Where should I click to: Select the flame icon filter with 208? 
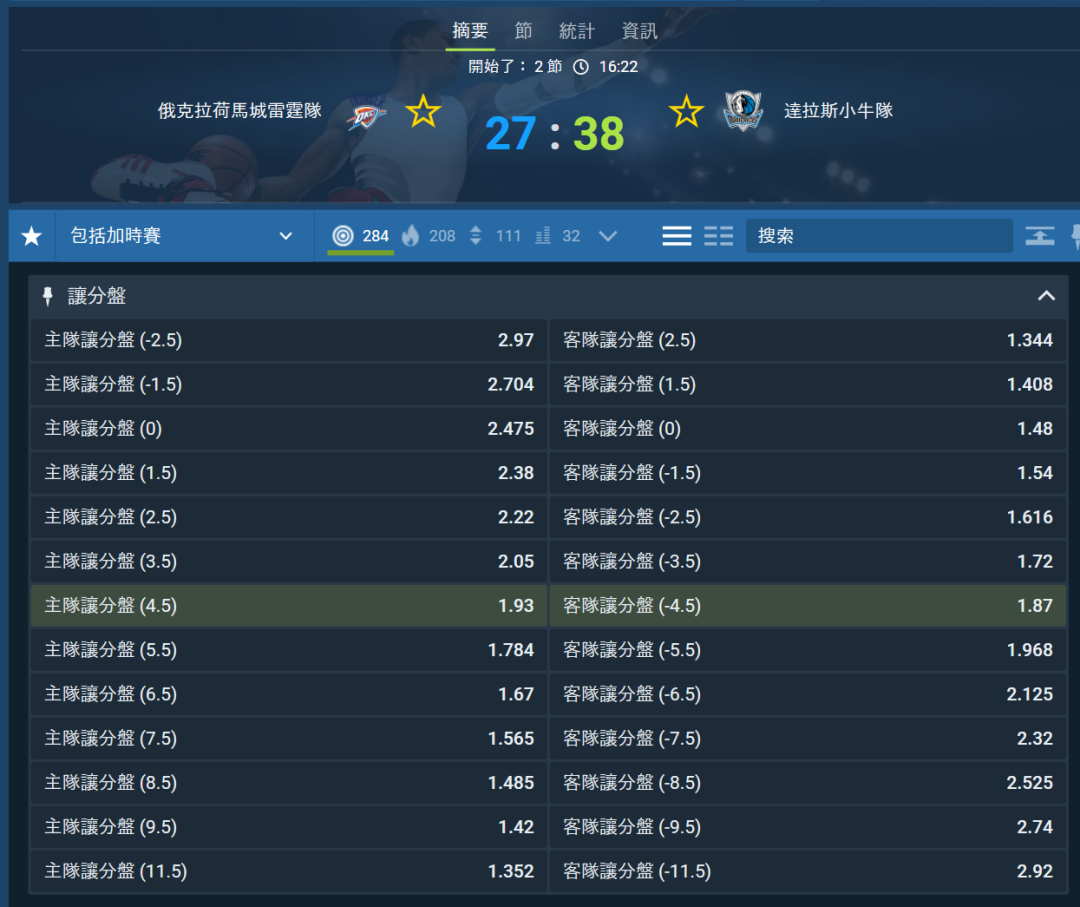tap(428, 236)
